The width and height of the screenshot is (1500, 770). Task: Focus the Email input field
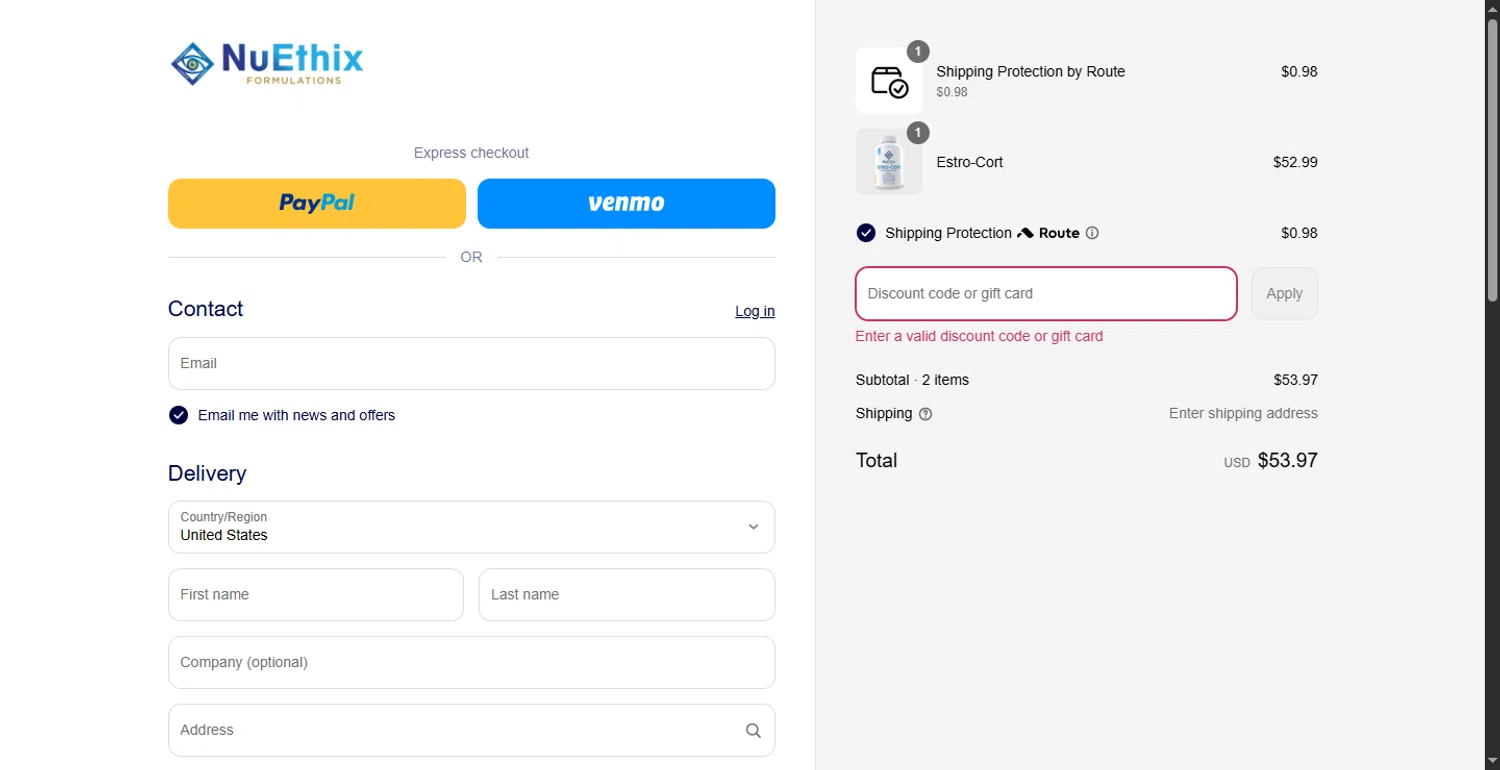click(471, 364)
